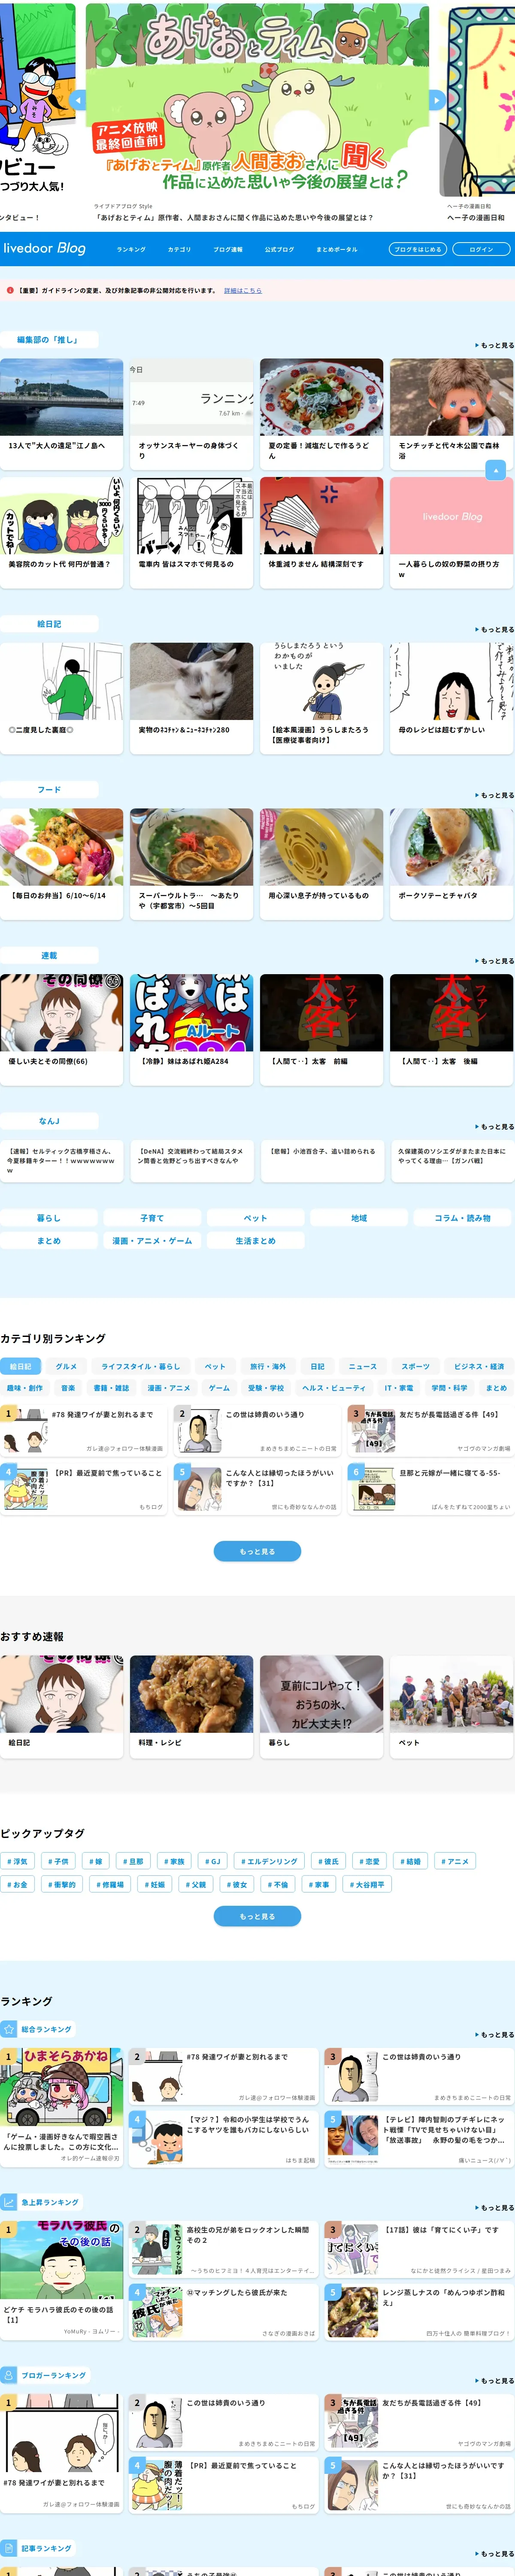Click the carousel next arrow button

pyautogui.click(x=436, y=100)
